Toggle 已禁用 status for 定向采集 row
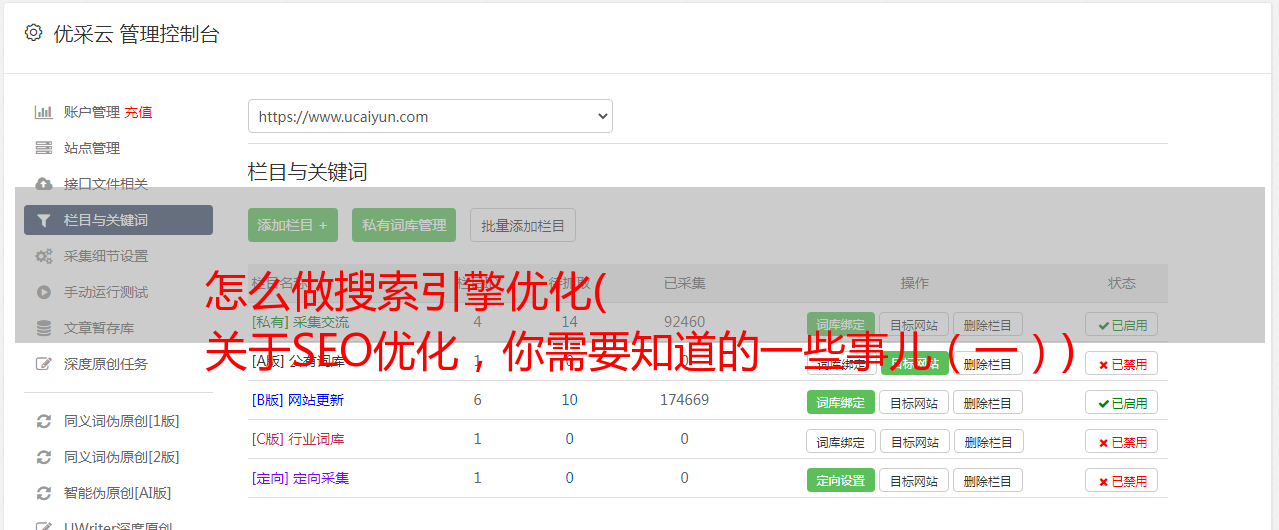Screen dimensions: 1279x530 (1122, 480)
